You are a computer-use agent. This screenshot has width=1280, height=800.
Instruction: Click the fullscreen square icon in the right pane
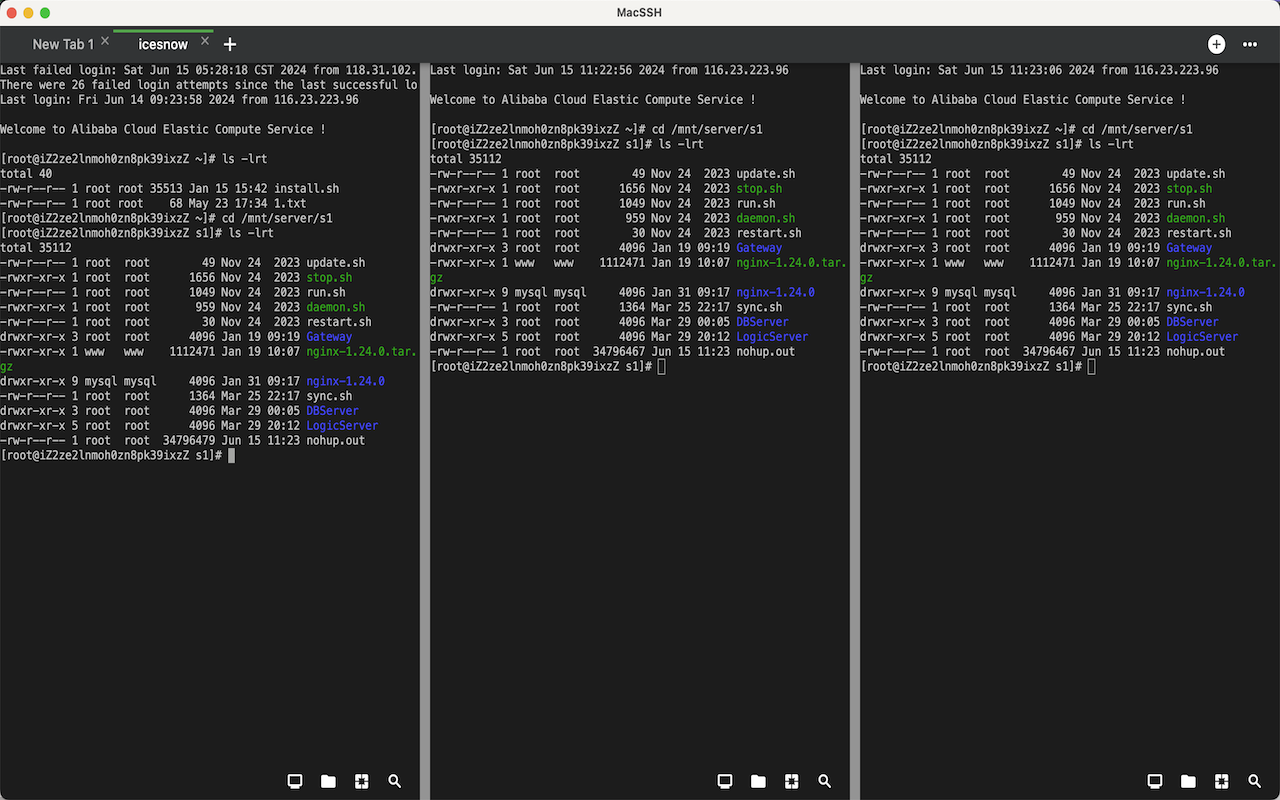pyautogui.click(x=1222, y=781)
